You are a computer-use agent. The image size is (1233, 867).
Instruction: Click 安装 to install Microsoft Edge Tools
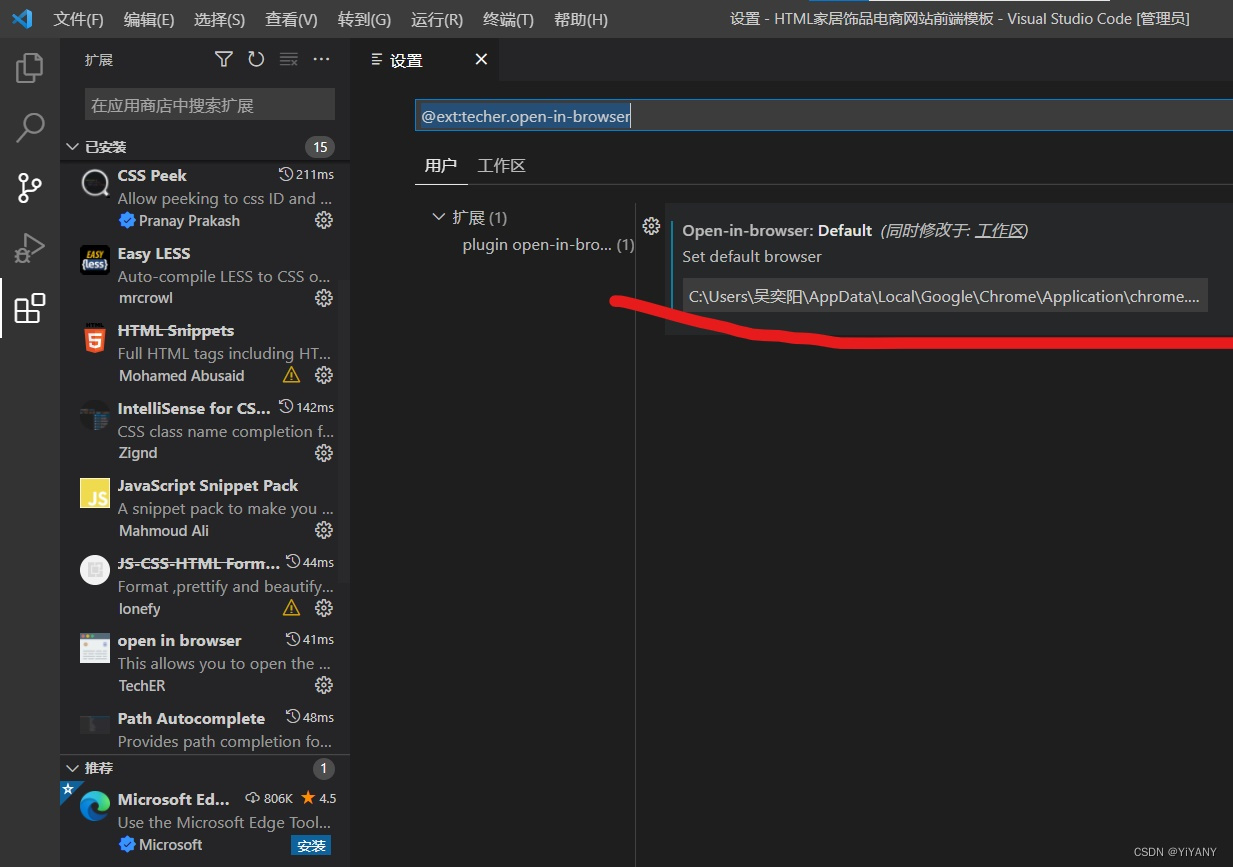point(310,845)
